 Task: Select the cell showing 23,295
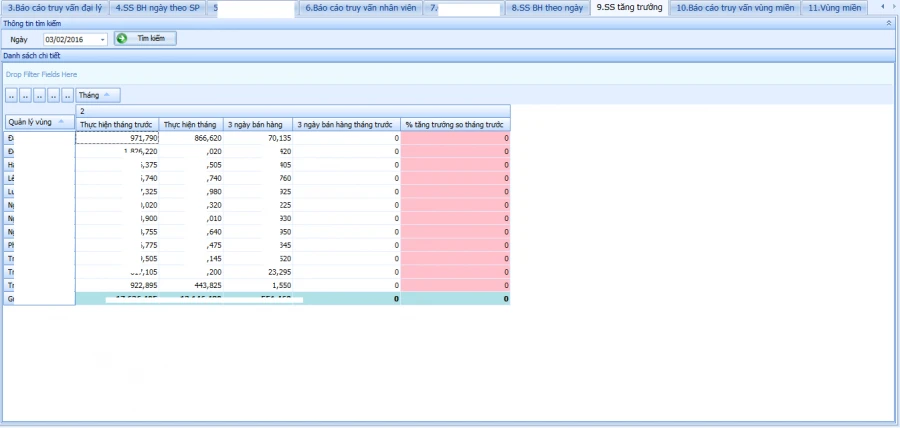(x=258, y=272)
